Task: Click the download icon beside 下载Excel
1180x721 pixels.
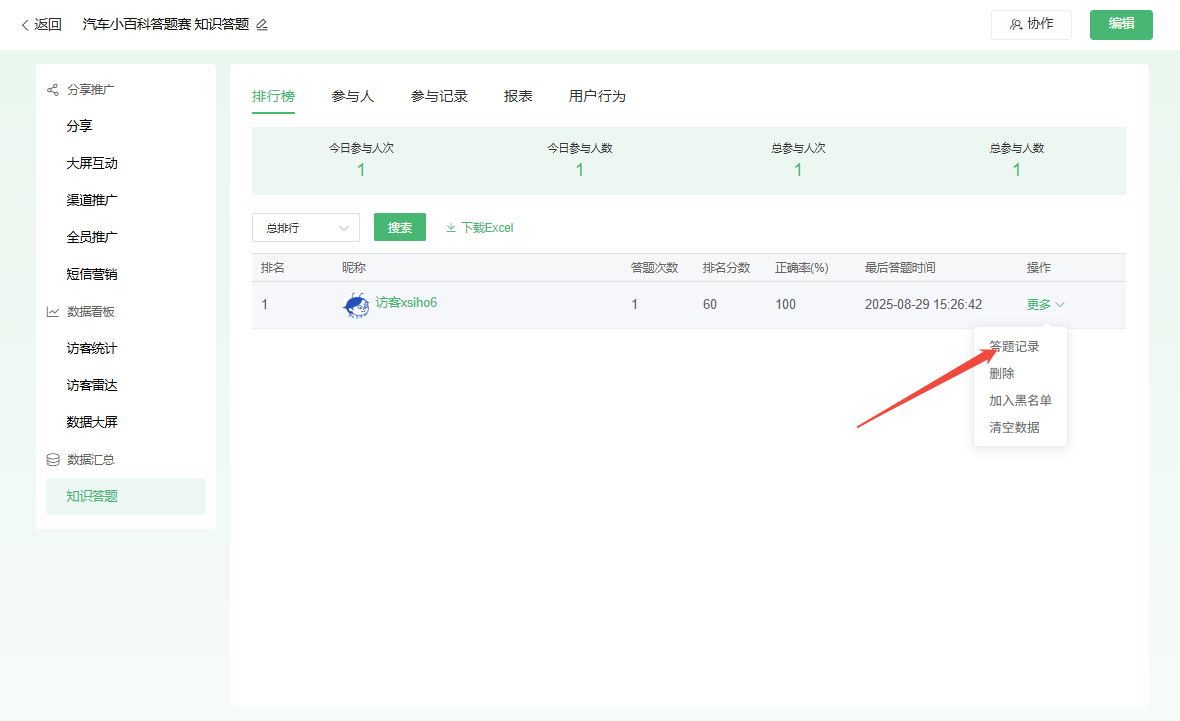Action: coord(451,228)
